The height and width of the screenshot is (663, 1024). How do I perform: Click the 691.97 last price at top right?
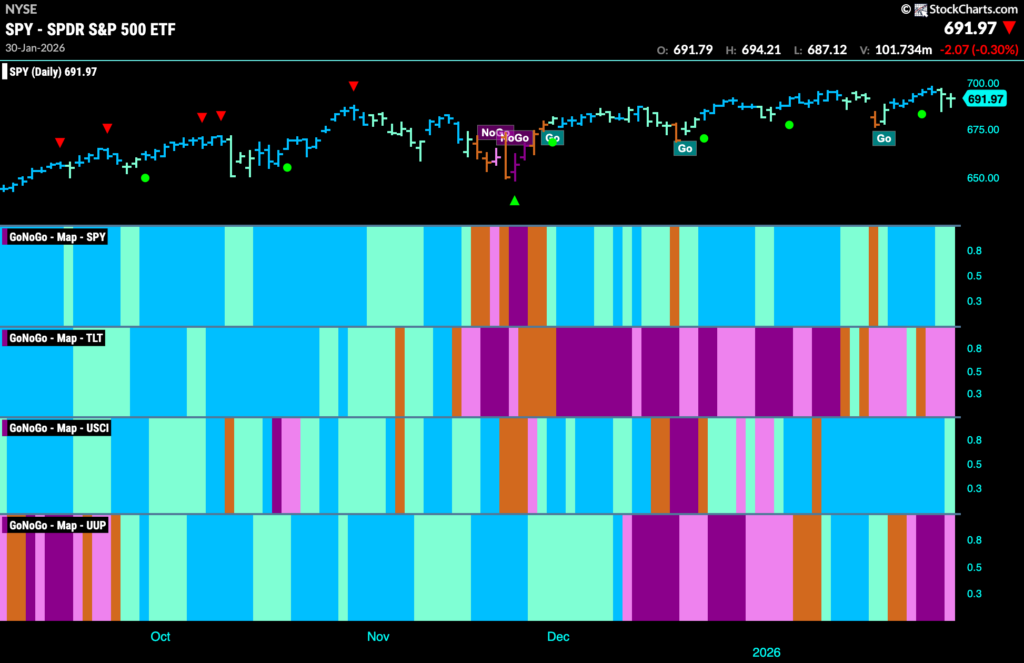[x=970, y=28]
